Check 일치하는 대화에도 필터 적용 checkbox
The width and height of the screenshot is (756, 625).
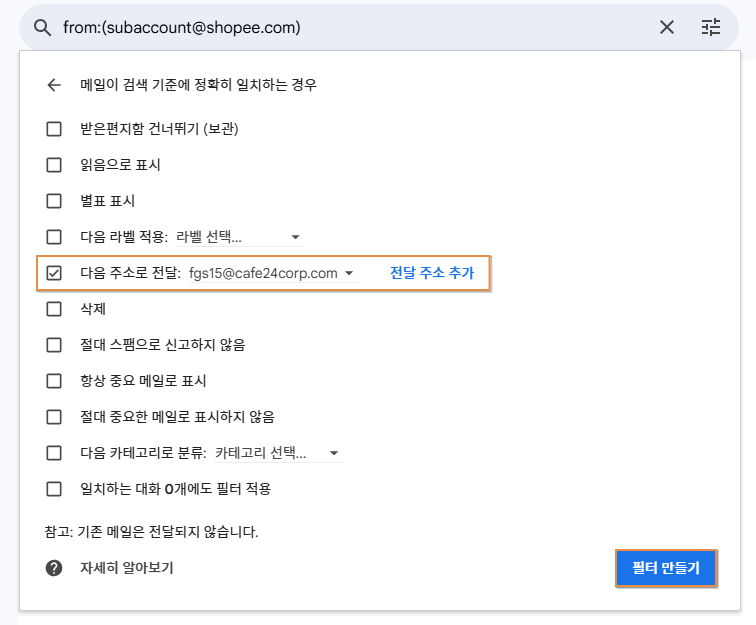coord(54,488)
